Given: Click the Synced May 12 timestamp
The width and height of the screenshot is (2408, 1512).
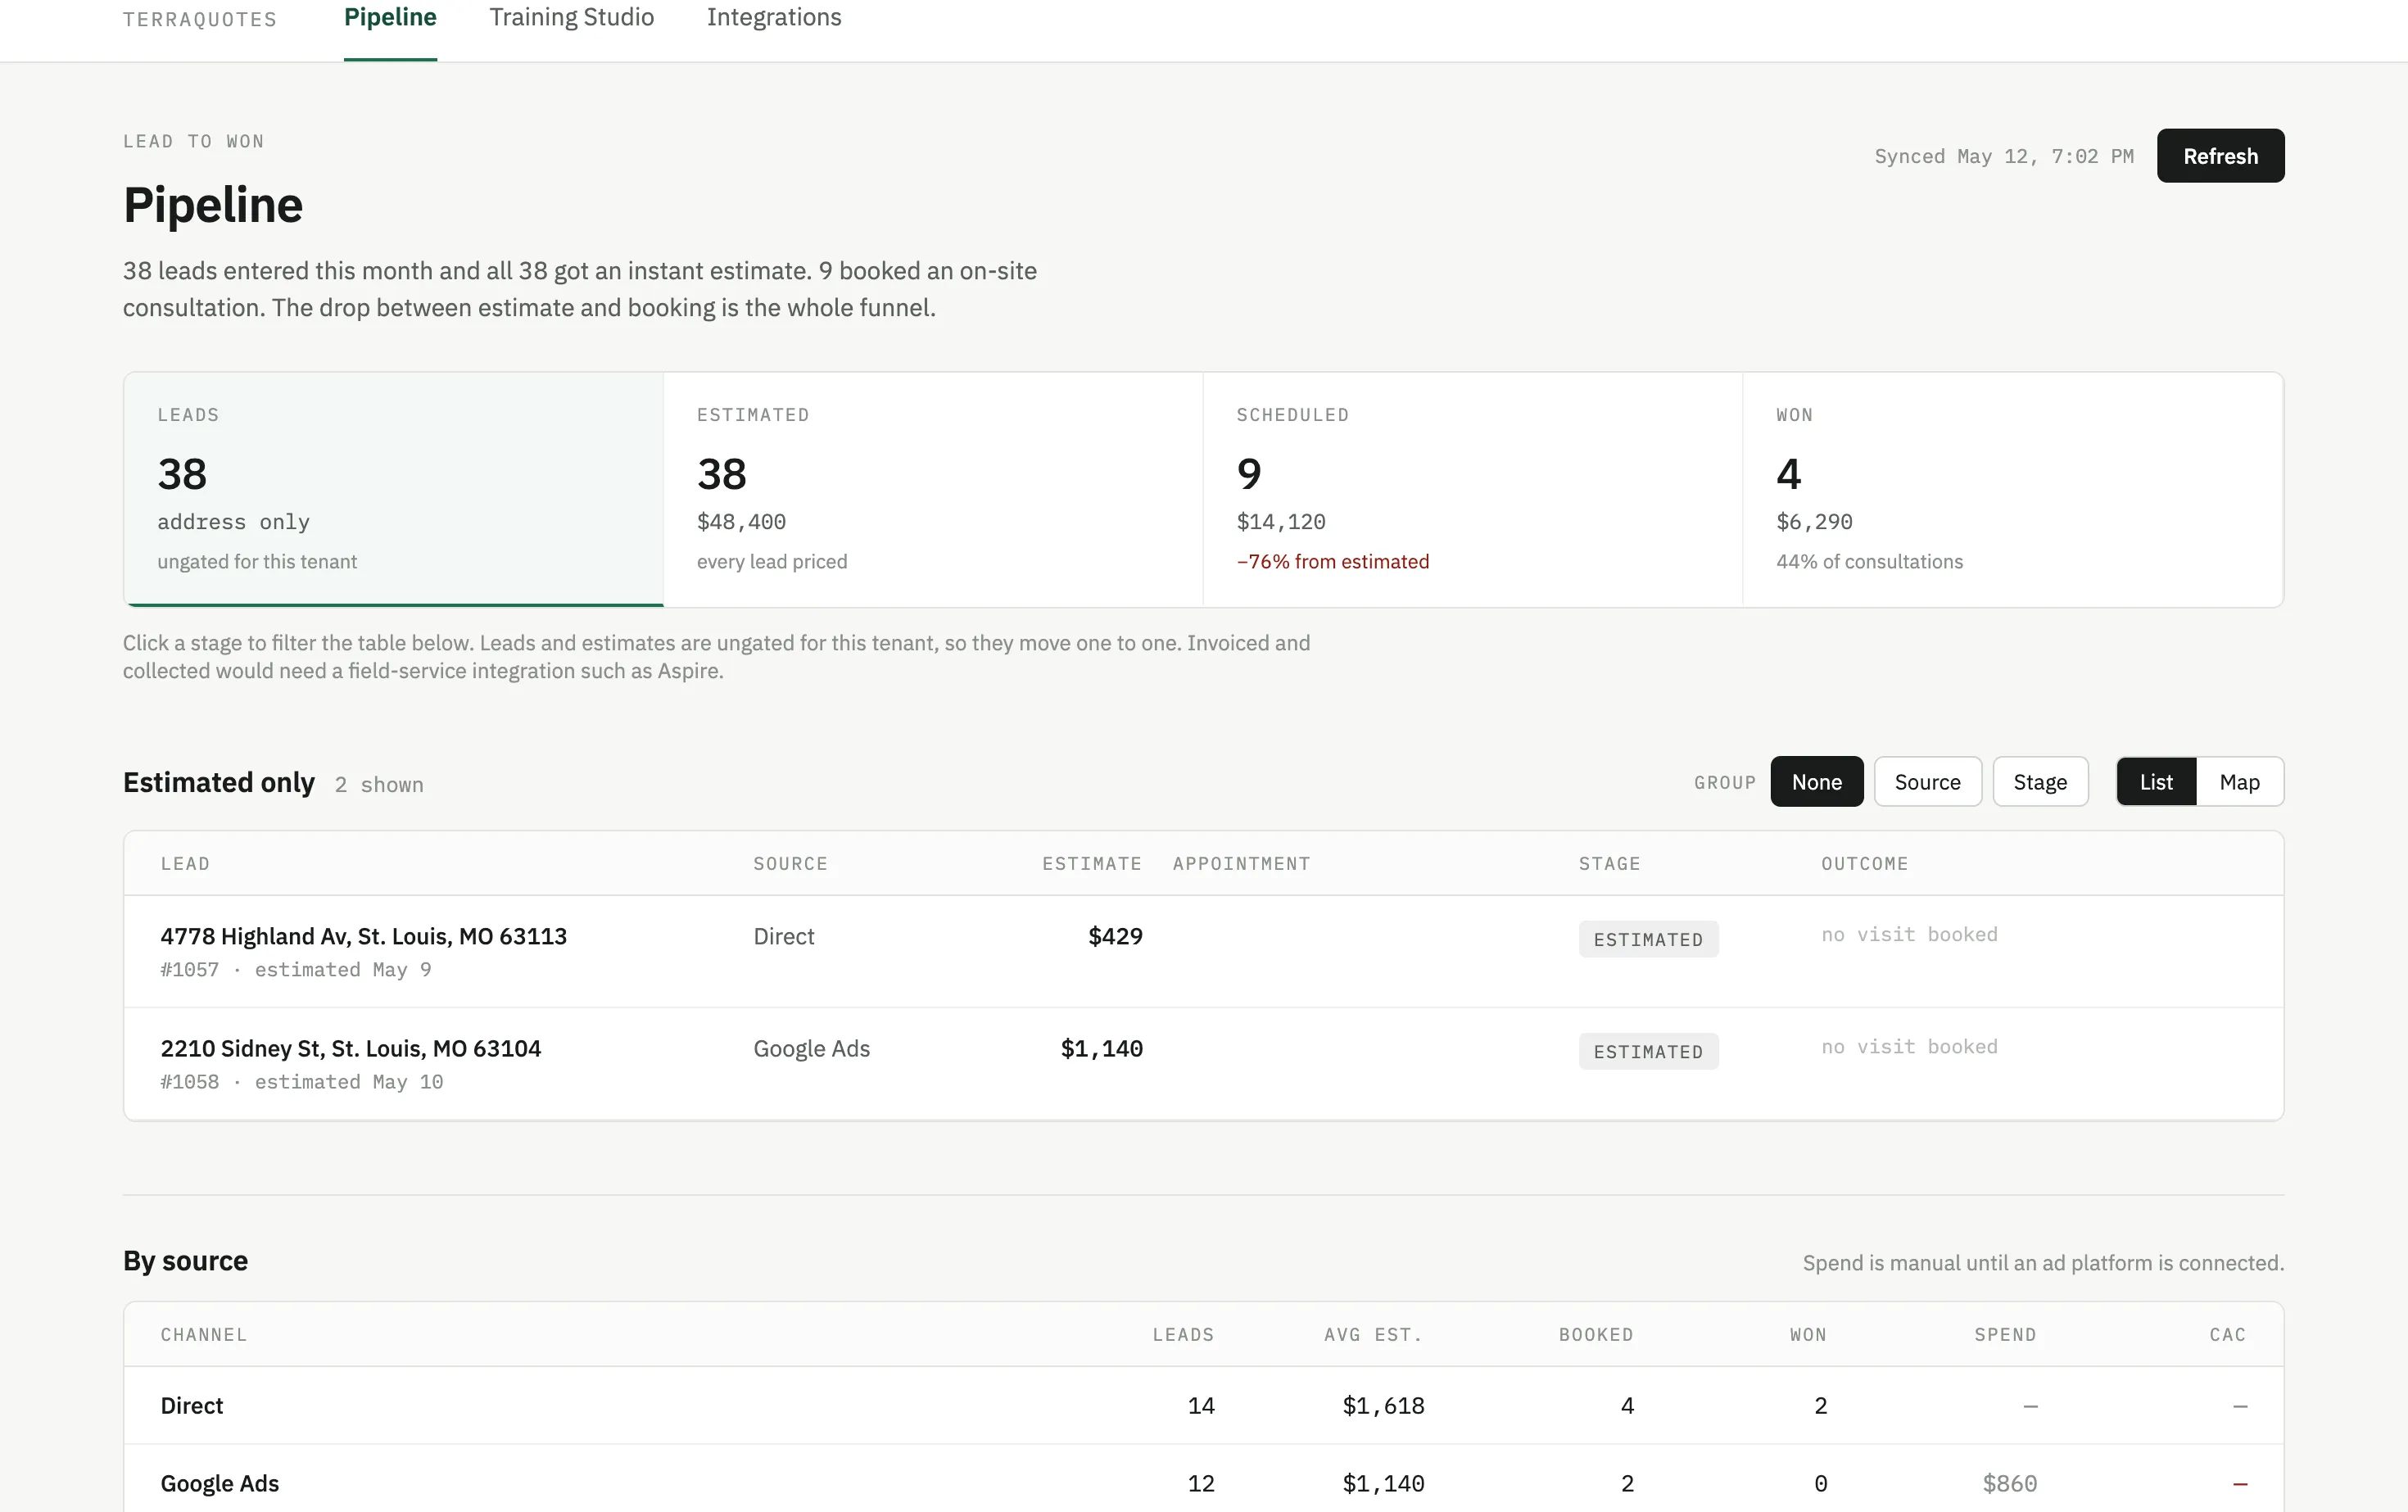Looking at the screenshot, I should [x=2003, y=157].
